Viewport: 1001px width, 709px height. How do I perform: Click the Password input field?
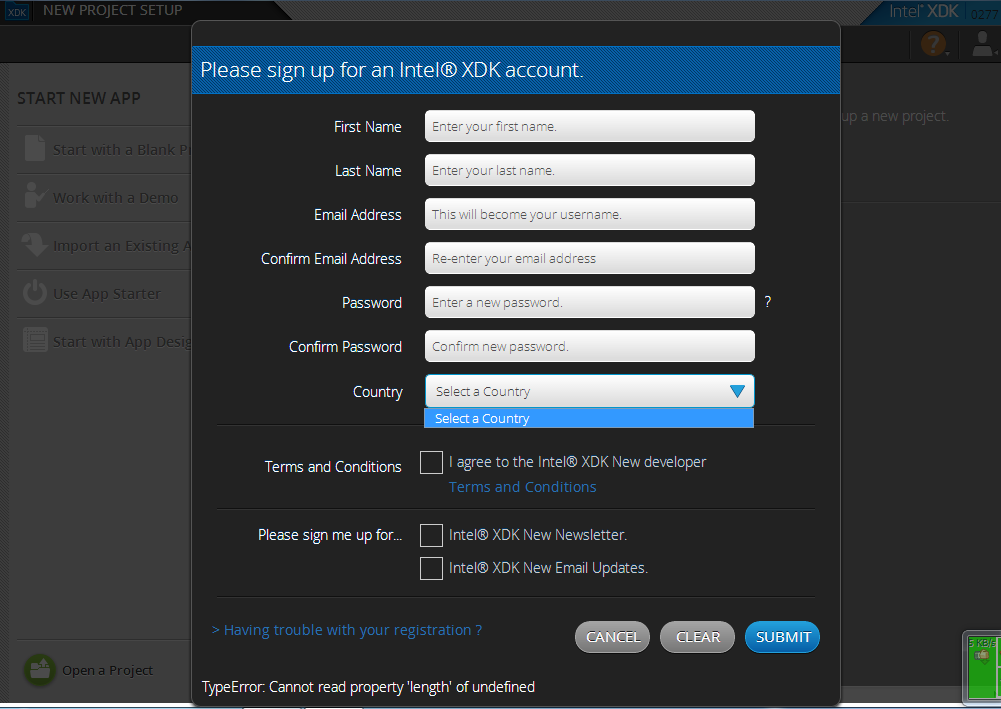(x=590, y=302)
